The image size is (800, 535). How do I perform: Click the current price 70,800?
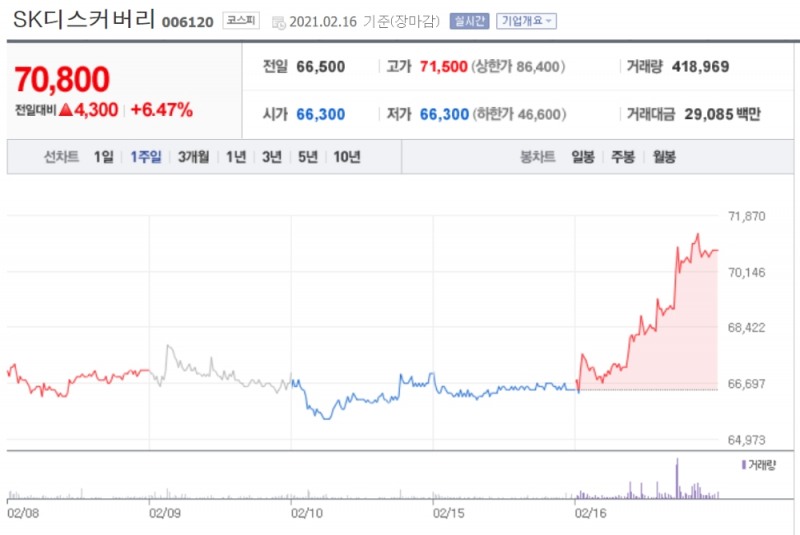tap(62, 80)
